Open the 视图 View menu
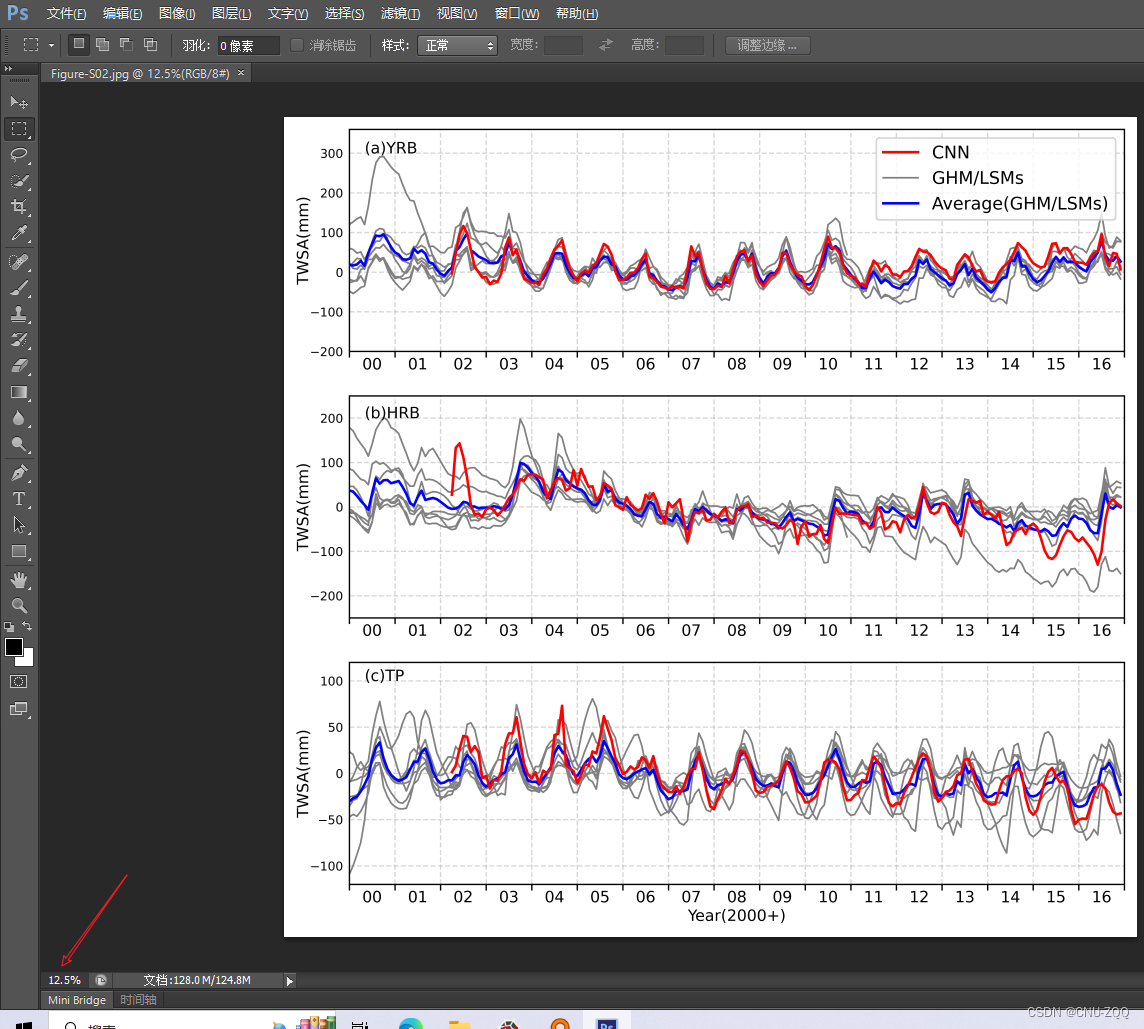Screen dimensions: 1144x1029 (457, 14)
